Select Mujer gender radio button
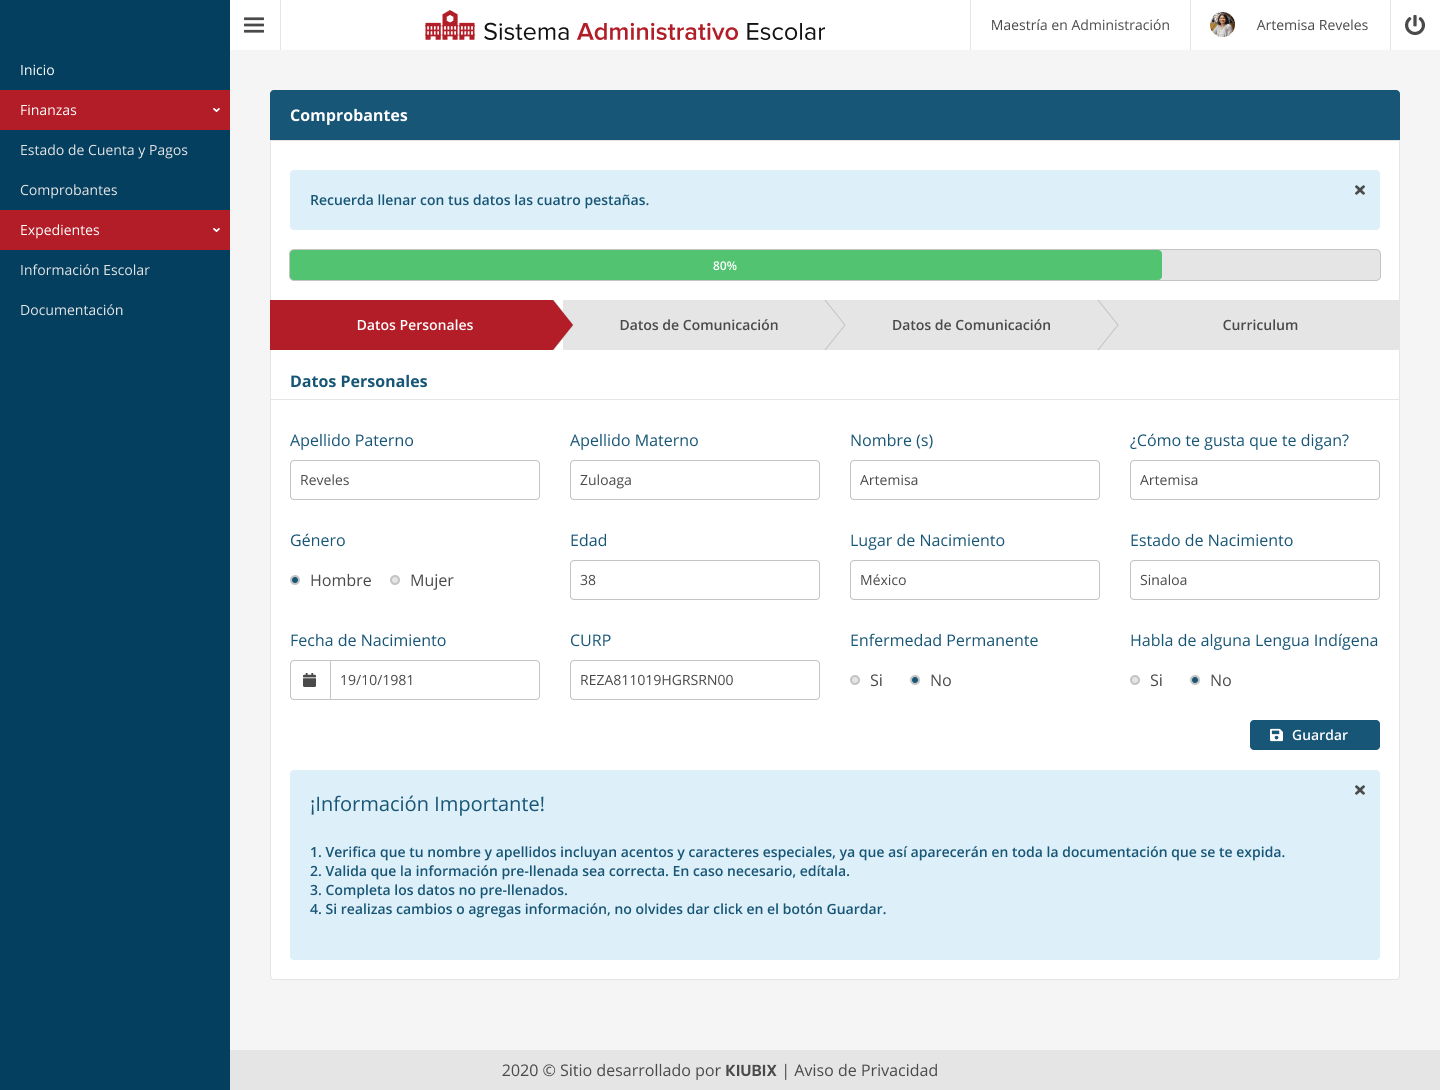The height and width of the screenshot is (1090, 1440). 396,580
